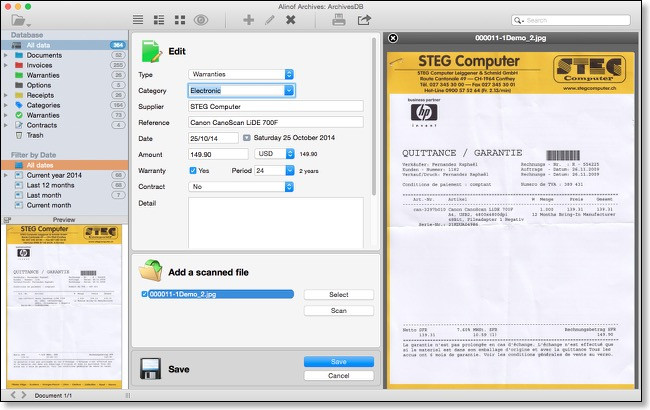The image size is (650, 410).
Task: Click the Edit form vertical scrollbar
Action: click(374, 116)
